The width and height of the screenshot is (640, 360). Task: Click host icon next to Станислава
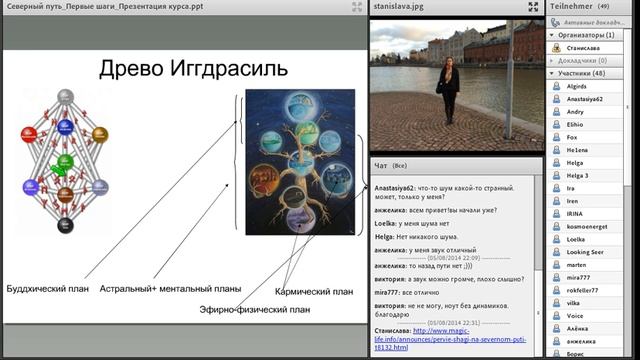coord(556,48)
